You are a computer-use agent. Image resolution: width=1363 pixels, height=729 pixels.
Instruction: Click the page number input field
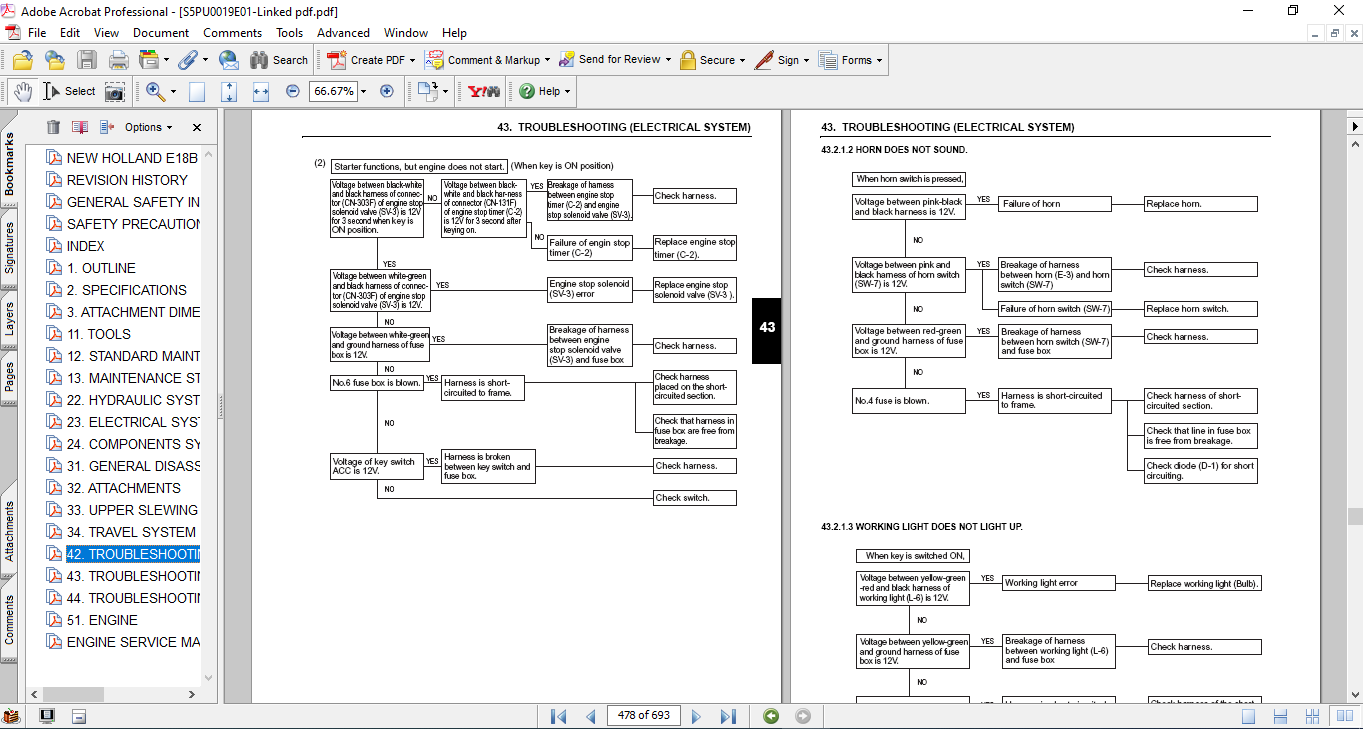pyautogui.click(x=644, y=716)
